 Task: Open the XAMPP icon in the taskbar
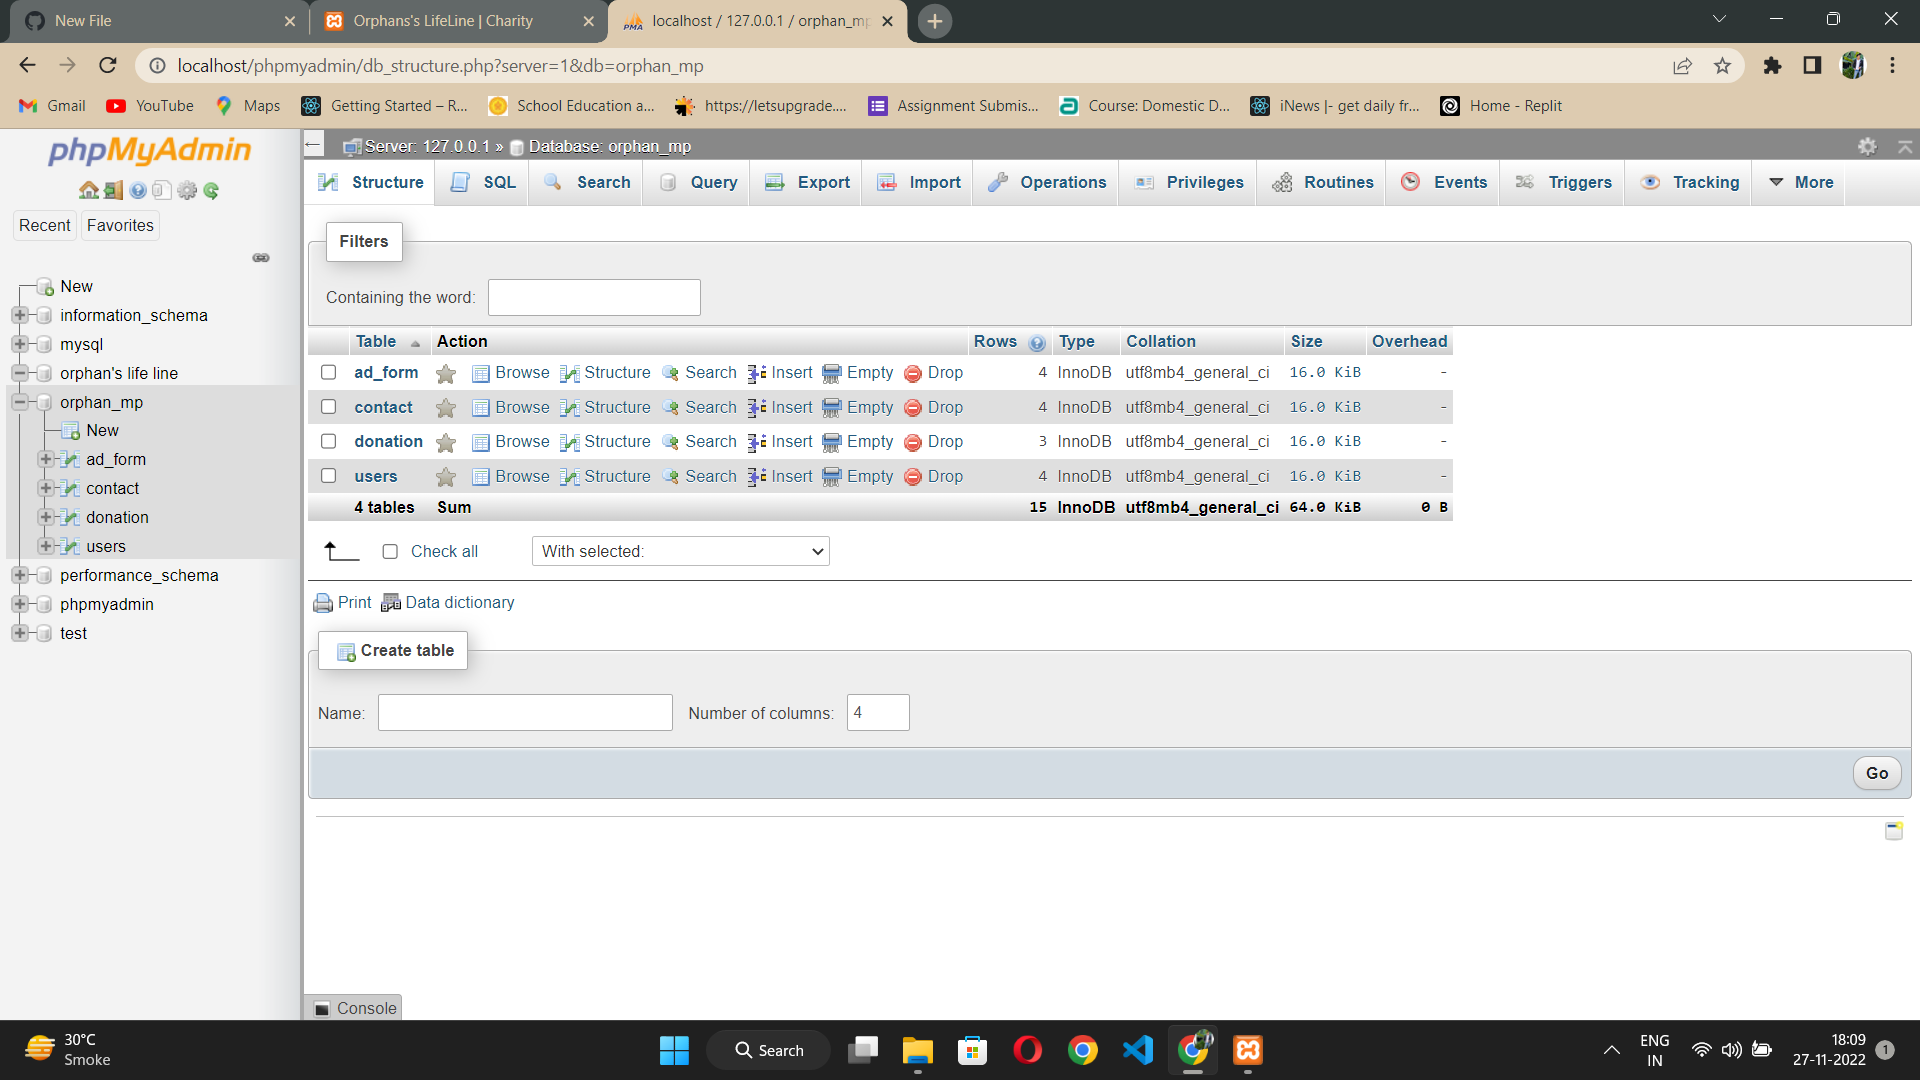point(1247,1050)
